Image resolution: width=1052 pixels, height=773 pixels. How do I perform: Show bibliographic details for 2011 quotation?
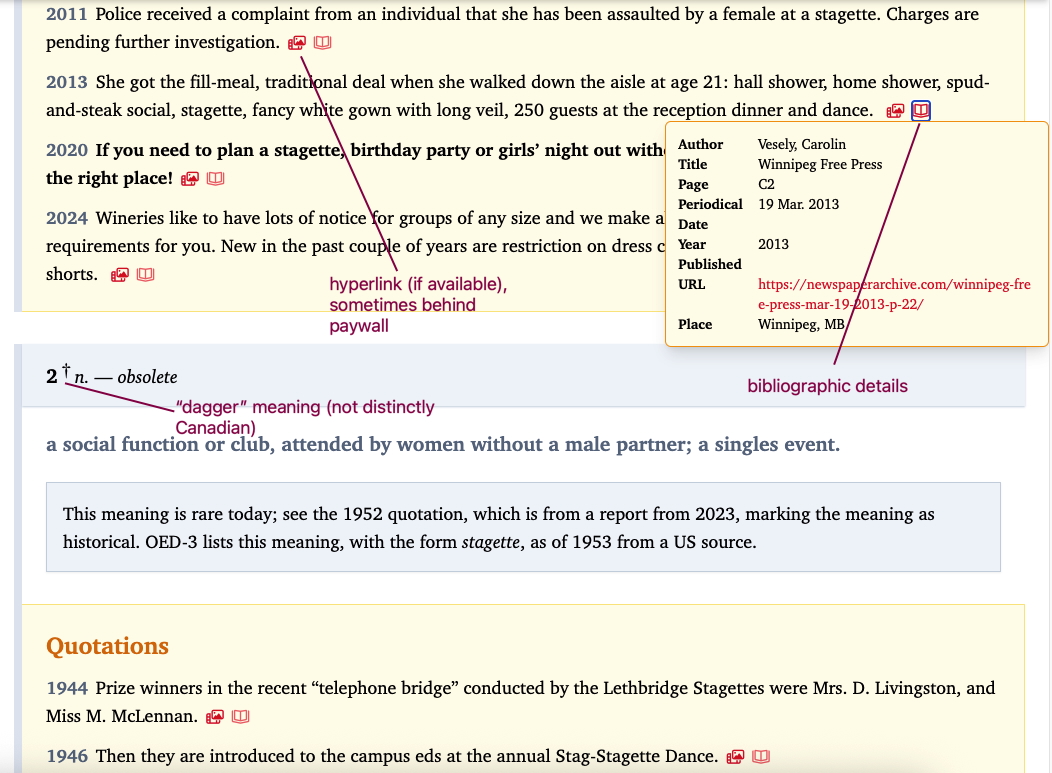coord(323,43)
